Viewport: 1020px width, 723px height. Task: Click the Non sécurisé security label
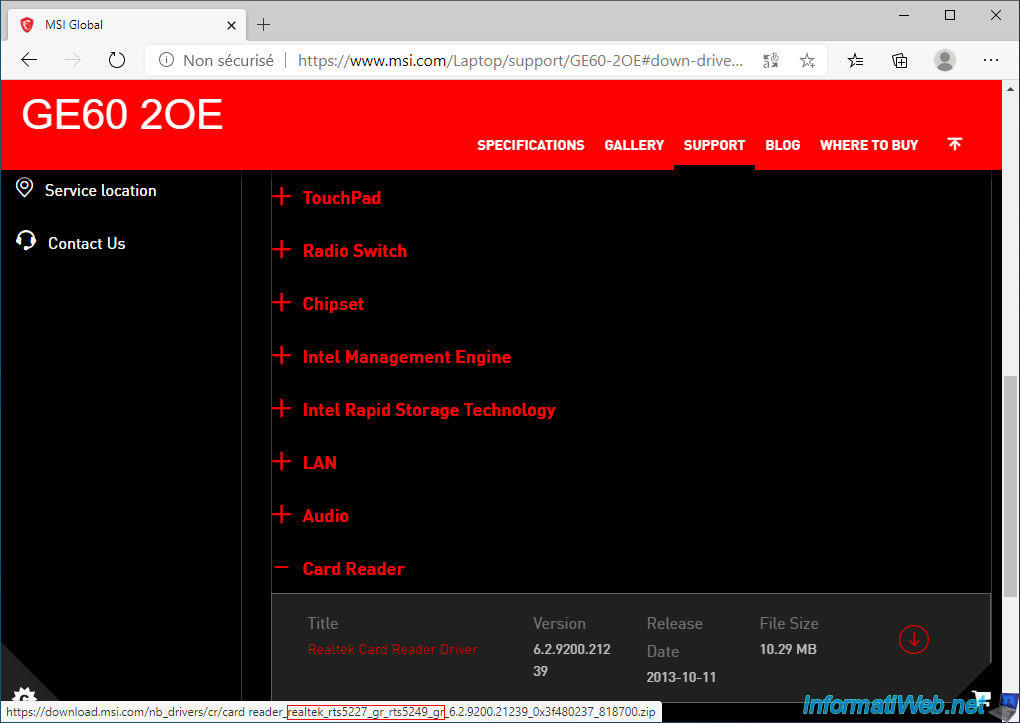tap(228, 61)
